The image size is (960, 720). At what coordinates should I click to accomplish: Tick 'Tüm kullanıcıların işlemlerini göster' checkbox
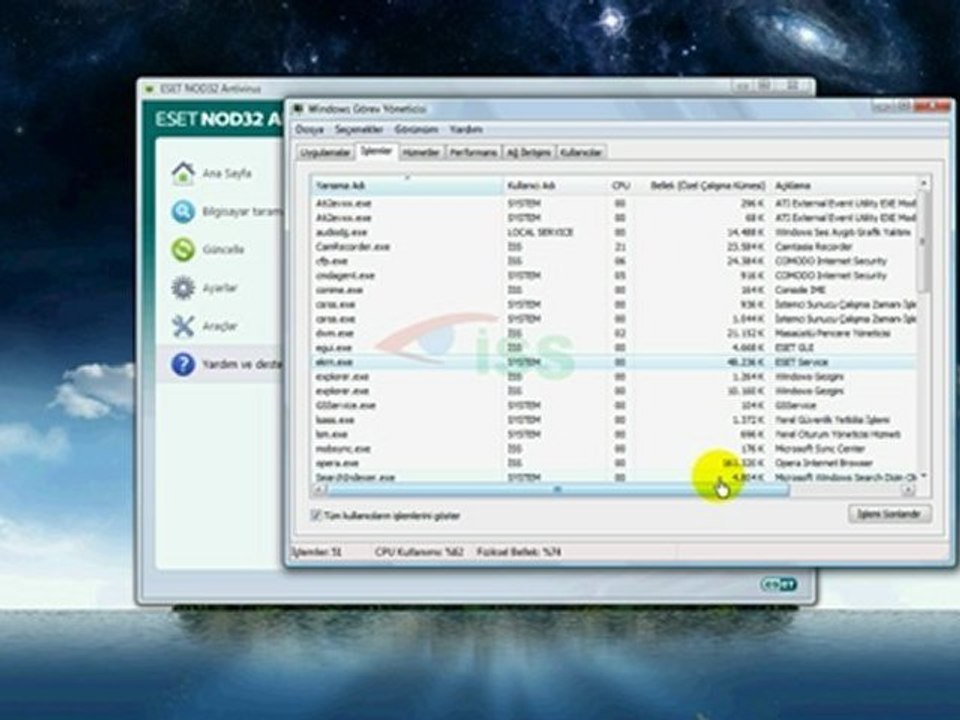click(x=316, y=516)
